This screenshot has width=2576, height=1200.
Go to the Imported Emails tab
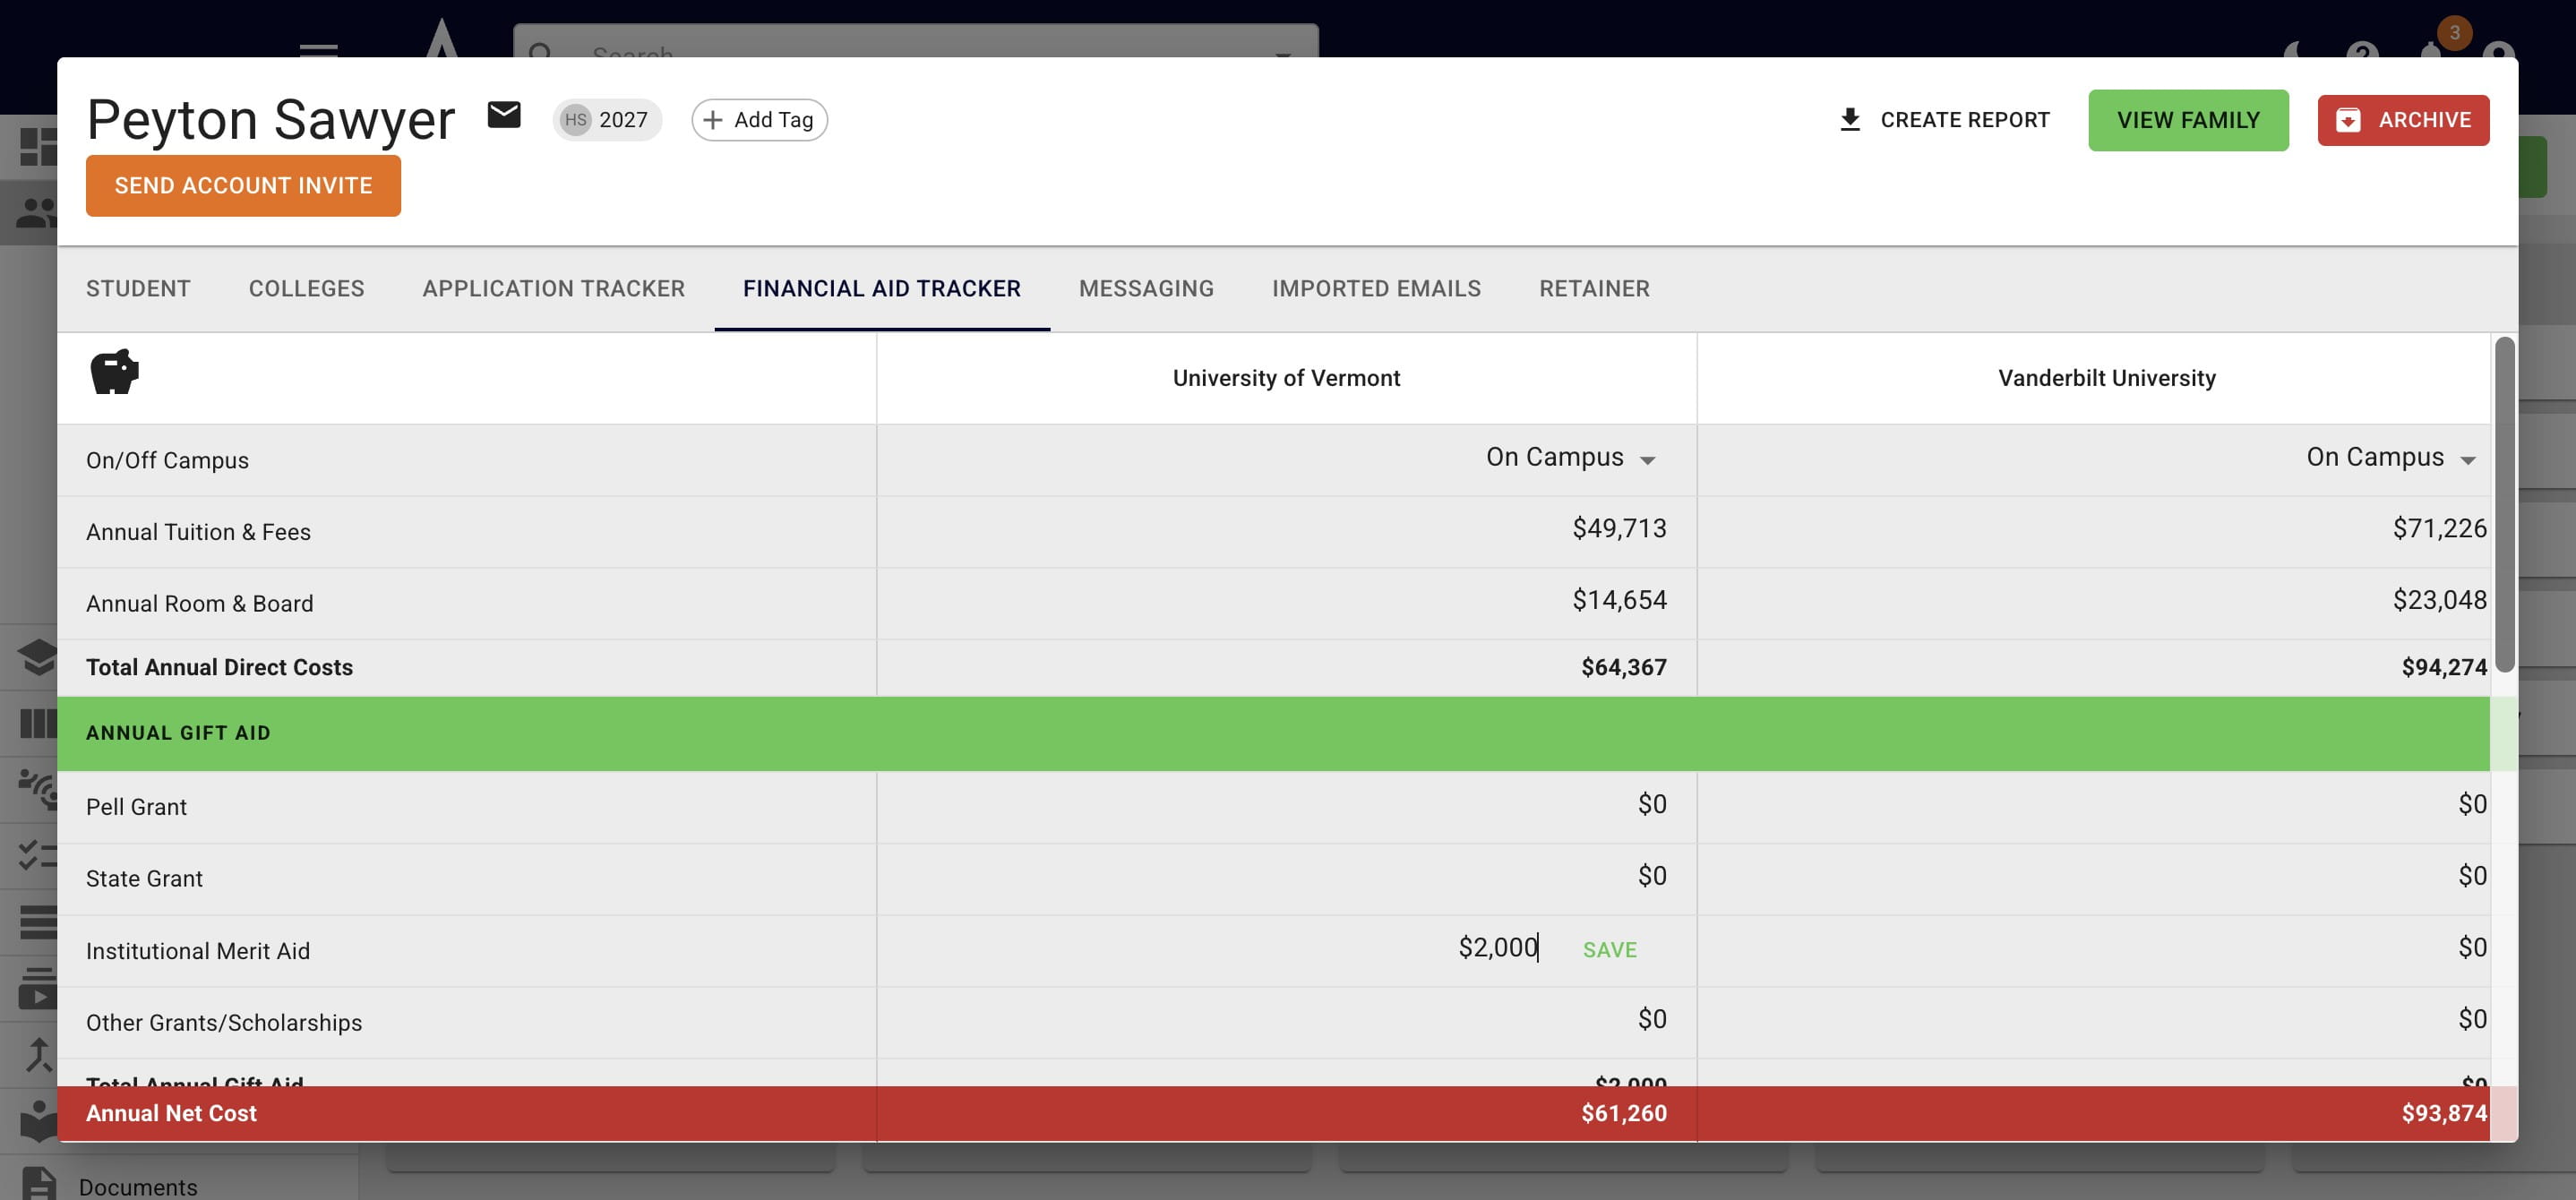[x=1376, y=289]
